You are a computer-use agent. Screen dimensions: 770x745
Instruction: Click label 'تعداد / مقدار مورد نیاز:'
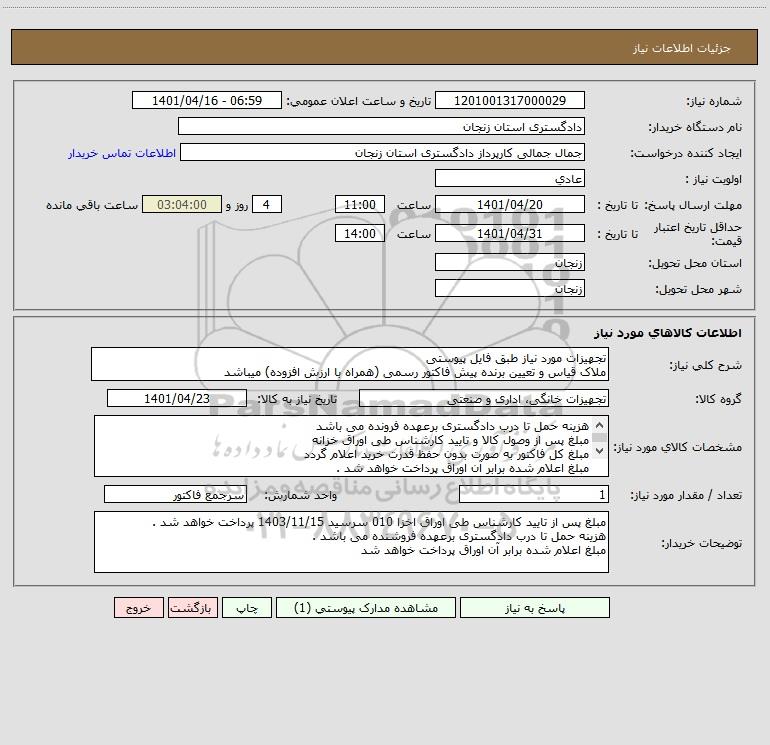(686, 495)
